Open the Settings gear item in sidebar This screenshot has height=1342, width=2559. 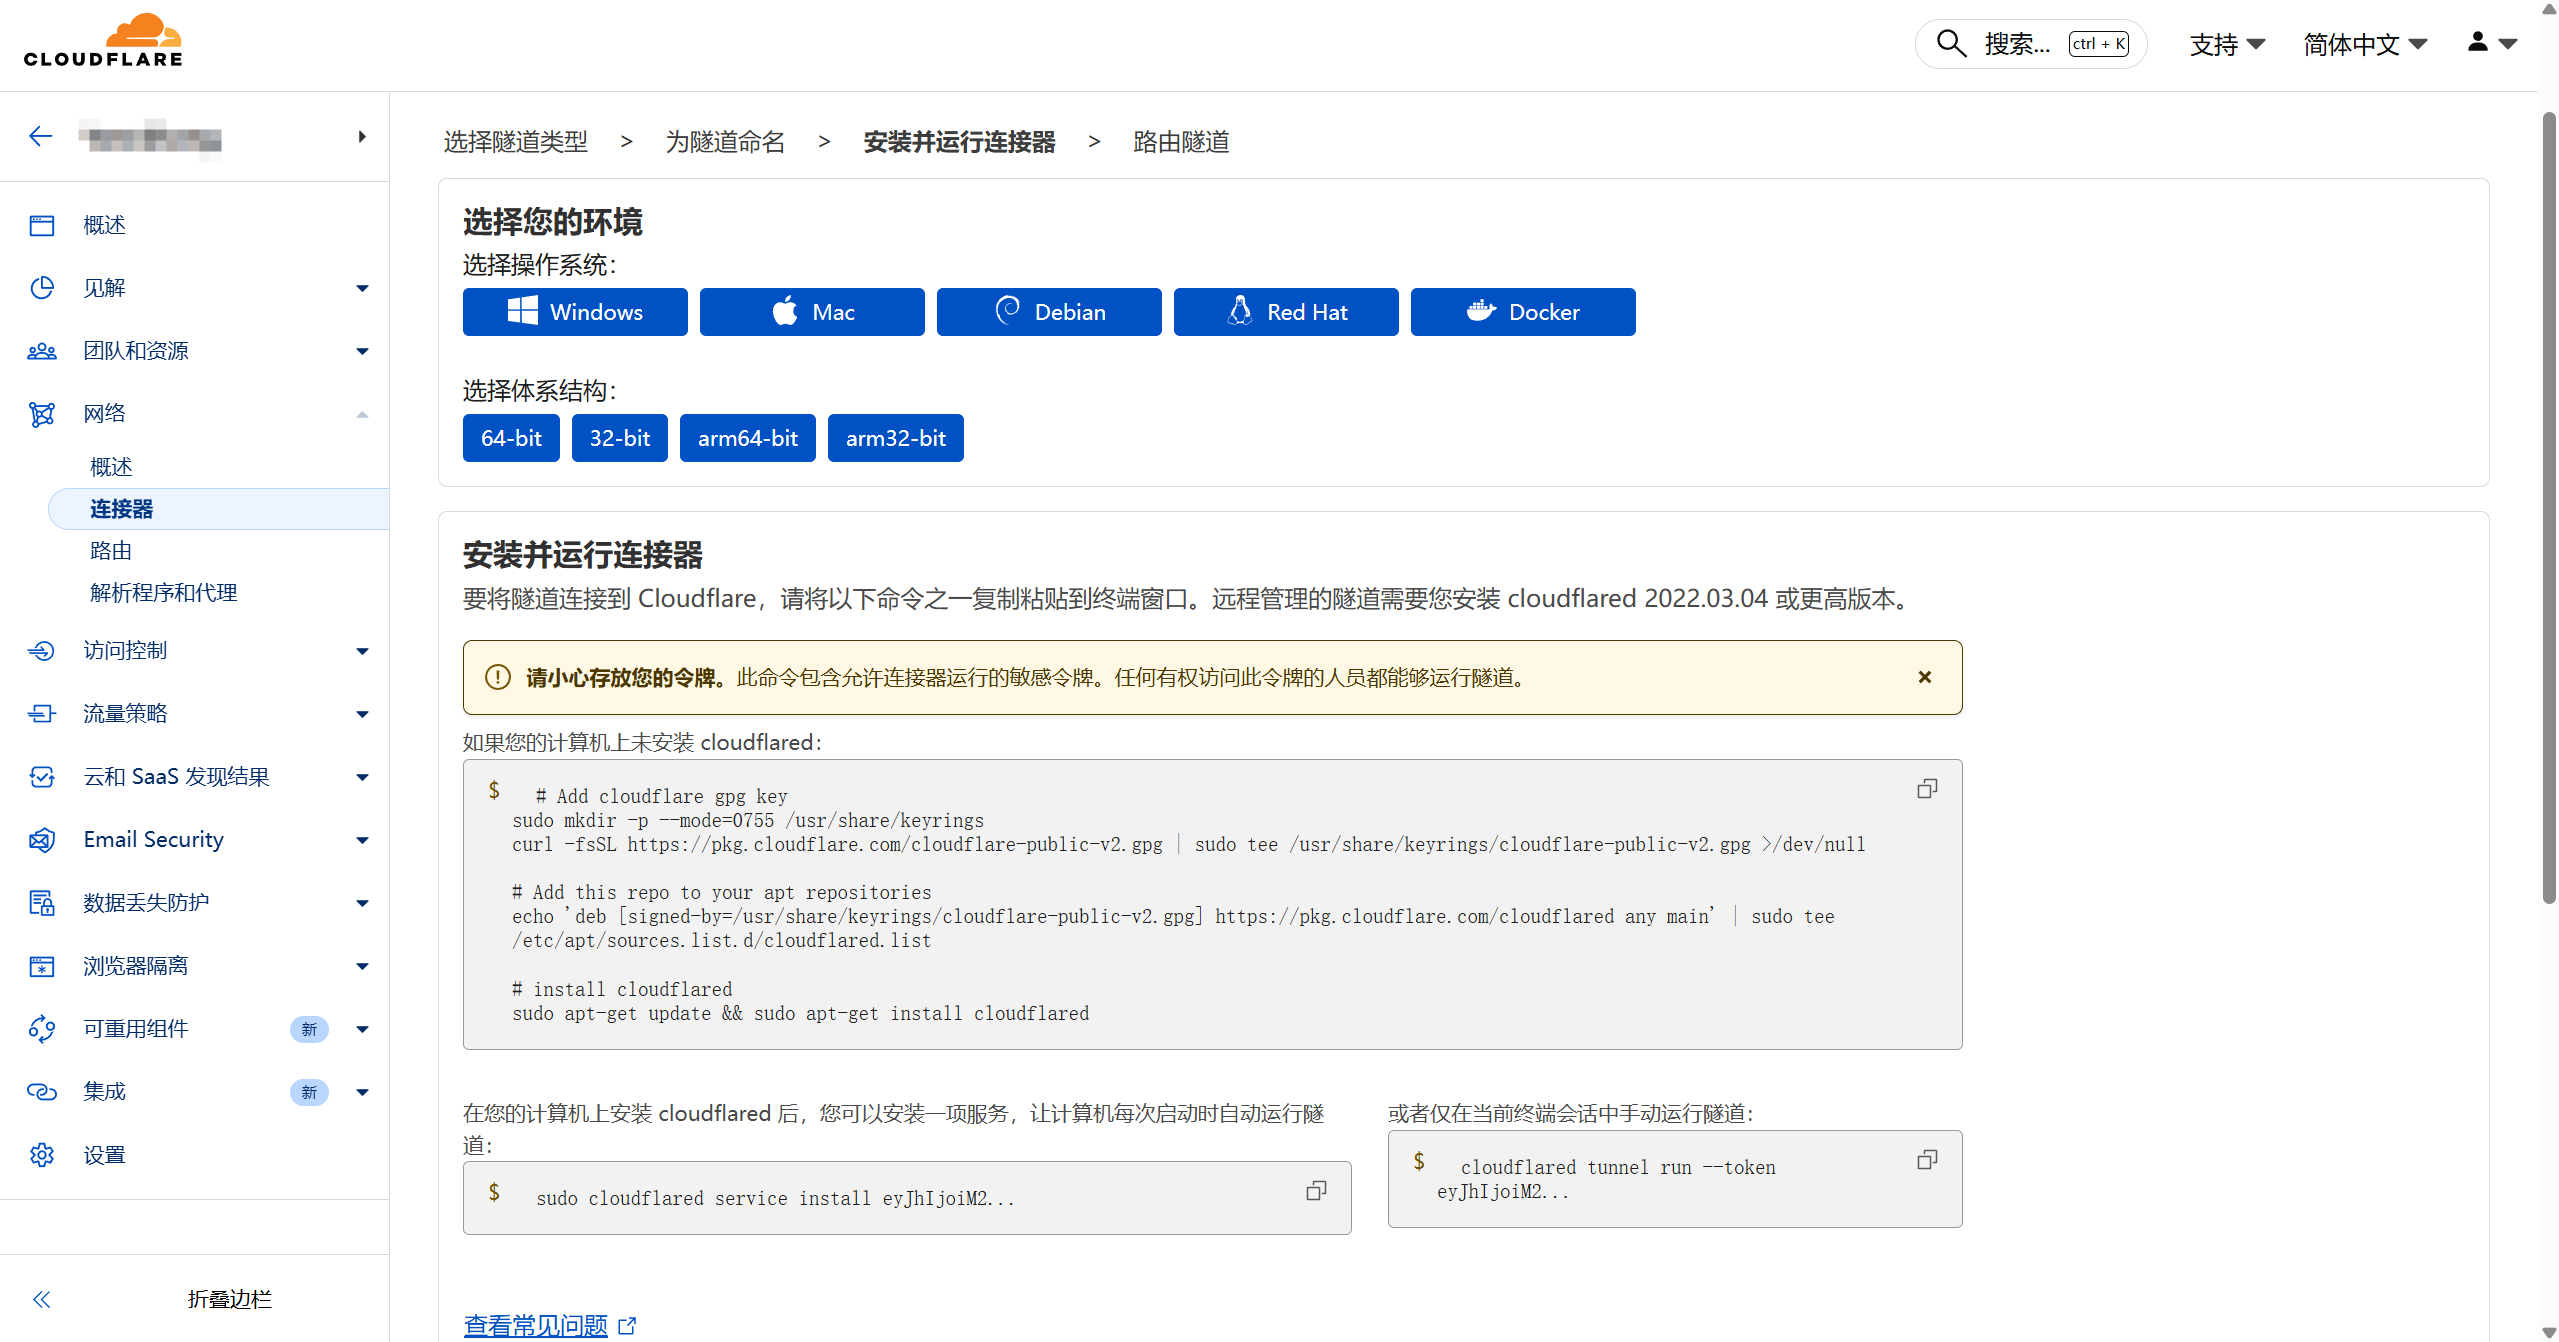(x=104, y=1155)
